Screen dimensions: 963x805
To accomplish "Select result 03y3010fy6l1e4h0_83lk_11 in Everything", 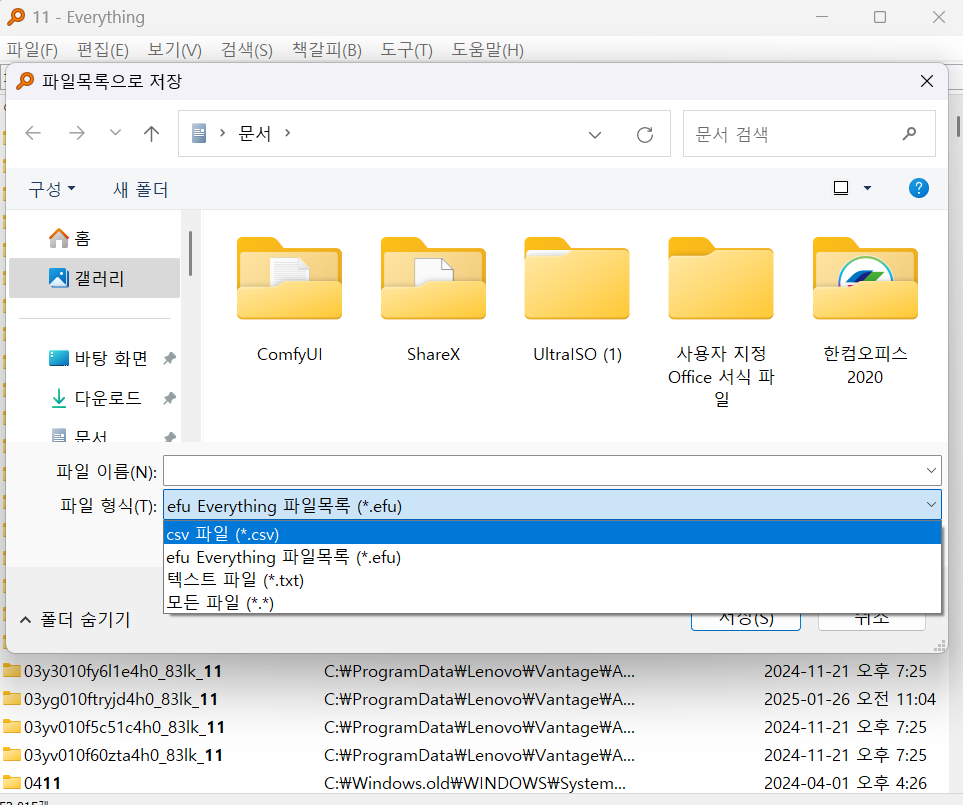I will pos(123,671).
